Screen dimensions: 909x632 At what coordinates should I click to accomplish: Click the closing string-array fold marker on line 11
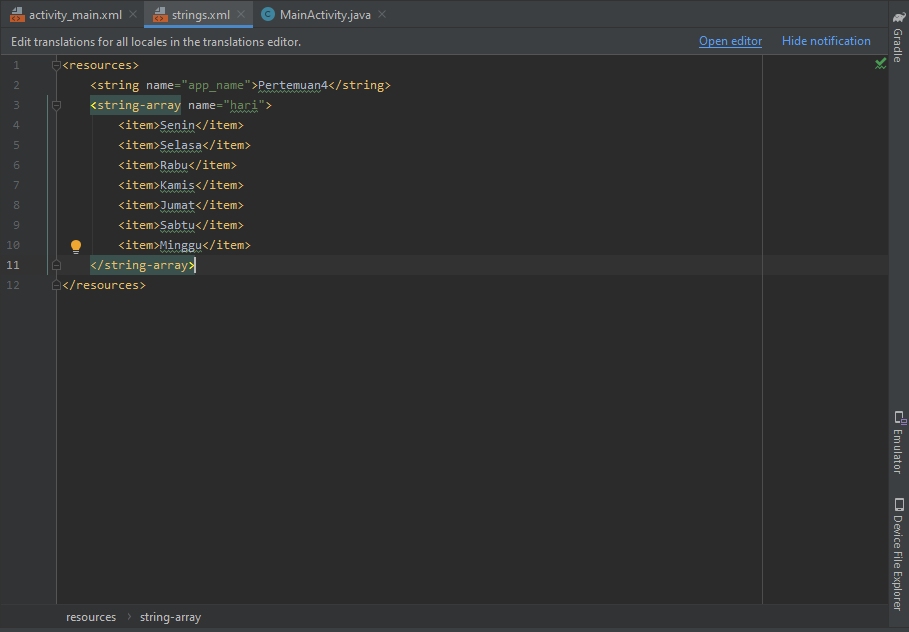click(x=56, y=265)
